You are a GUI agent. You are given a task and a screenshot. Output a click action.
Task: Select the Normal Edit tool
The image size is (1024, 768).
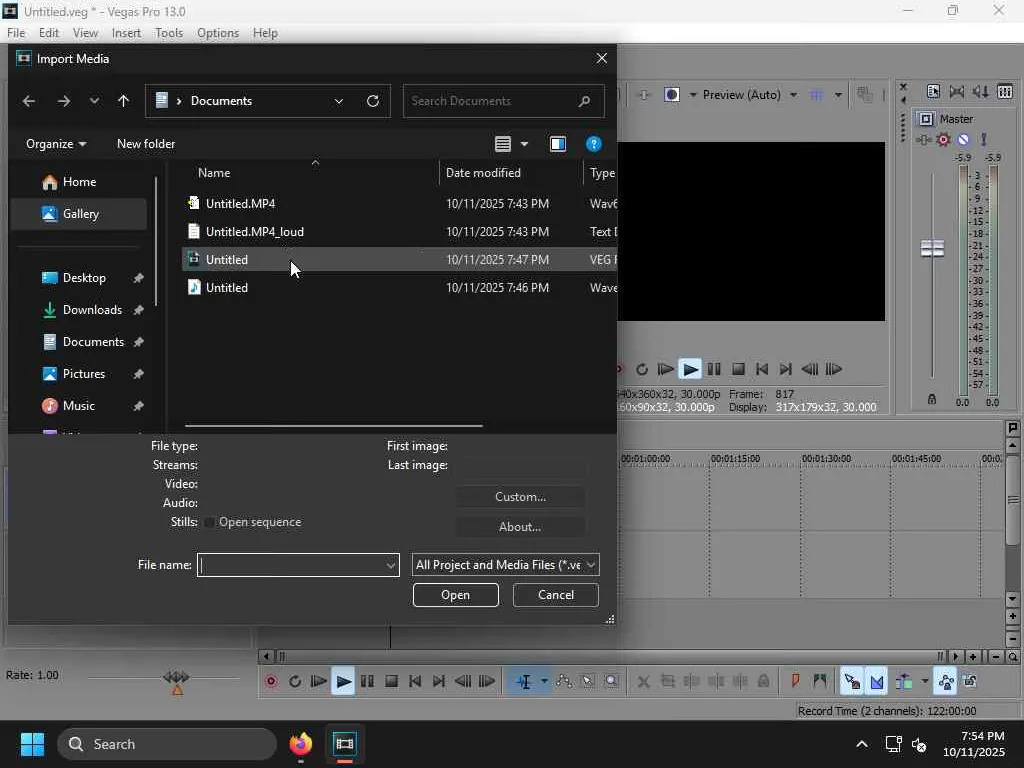point(524,682)
